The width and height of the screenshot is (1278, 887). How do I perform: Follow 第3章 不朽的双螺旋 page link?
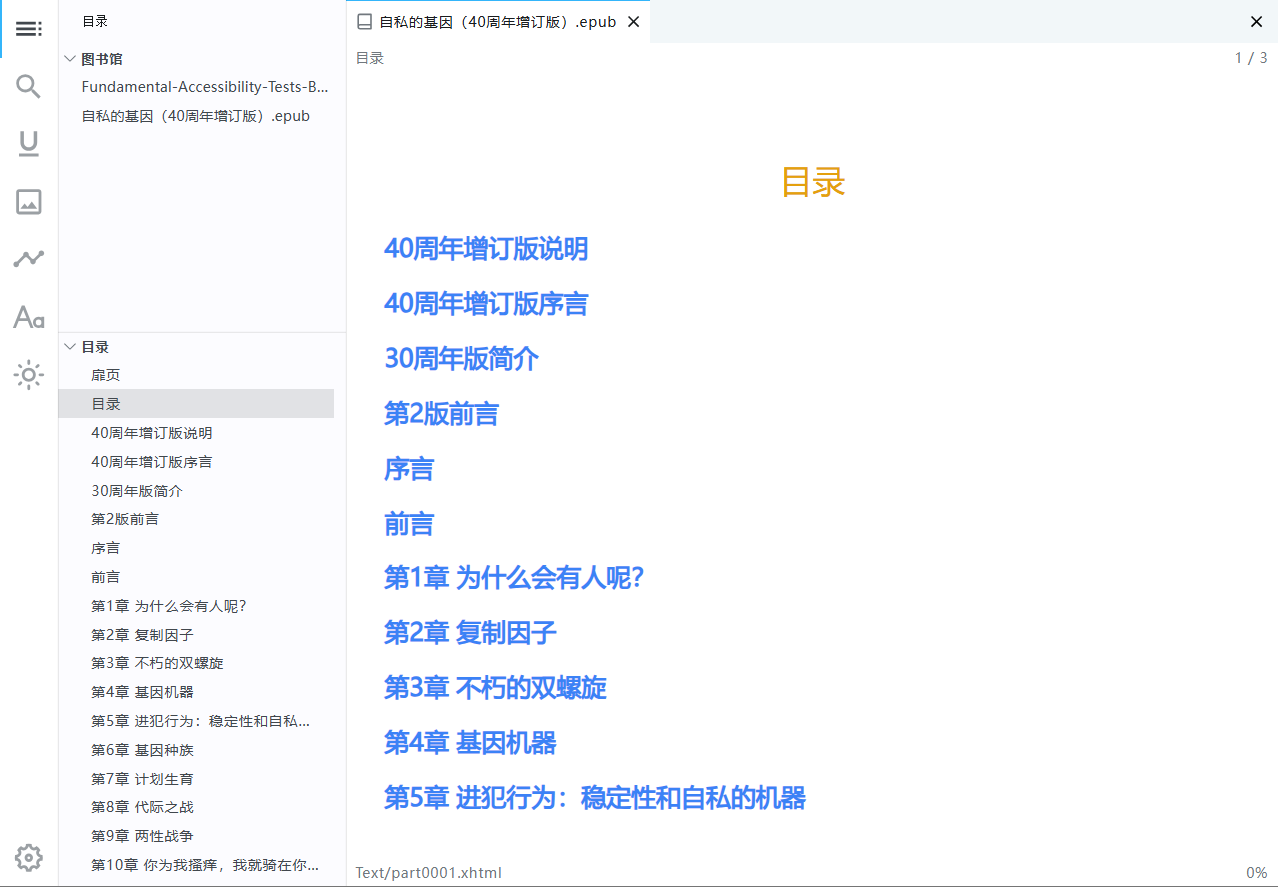(495, 688)
